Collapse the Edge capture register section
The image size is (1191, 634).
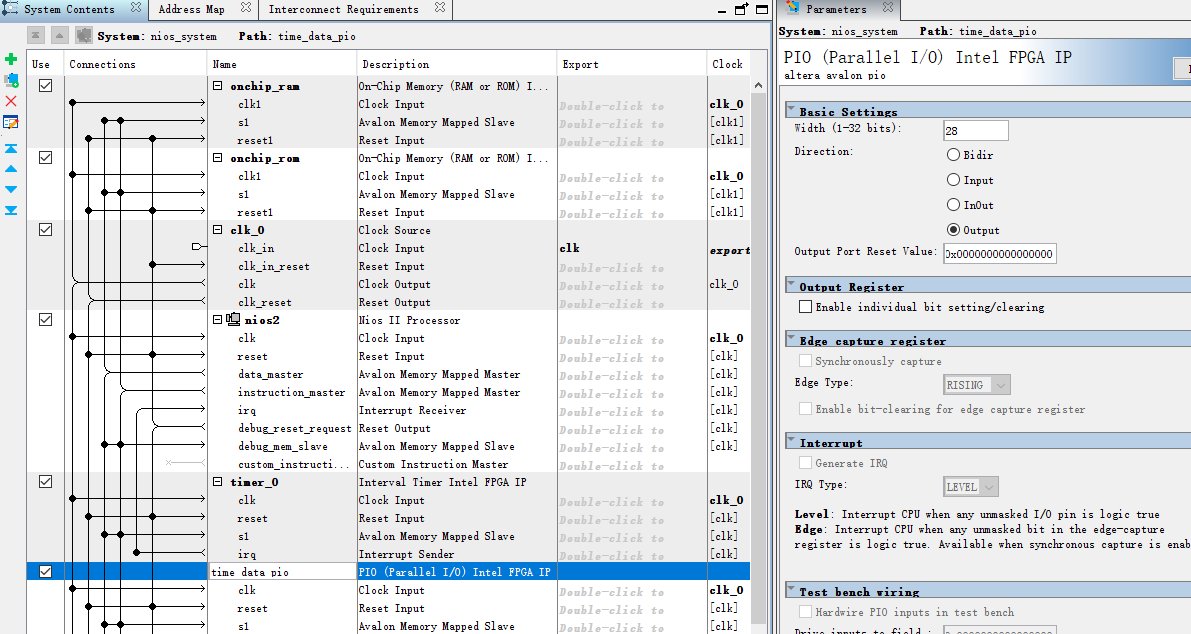tap(791, 340)
